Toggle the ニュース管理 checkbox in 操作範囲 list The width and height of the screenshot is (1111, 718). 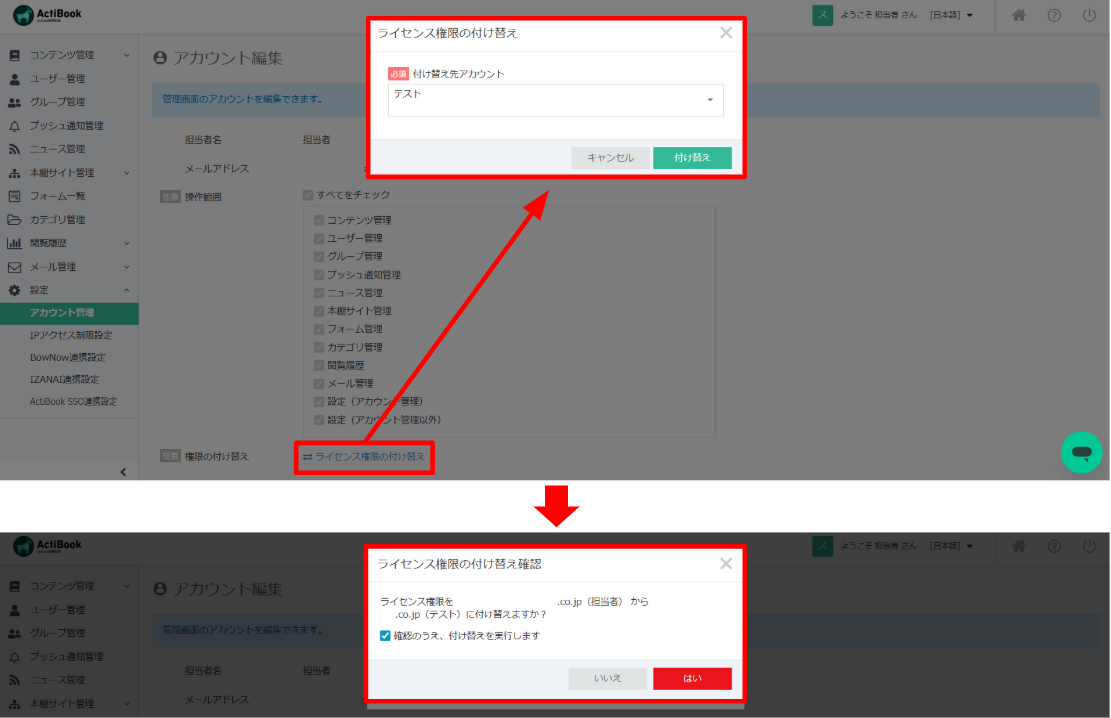(x=319, y=293)
